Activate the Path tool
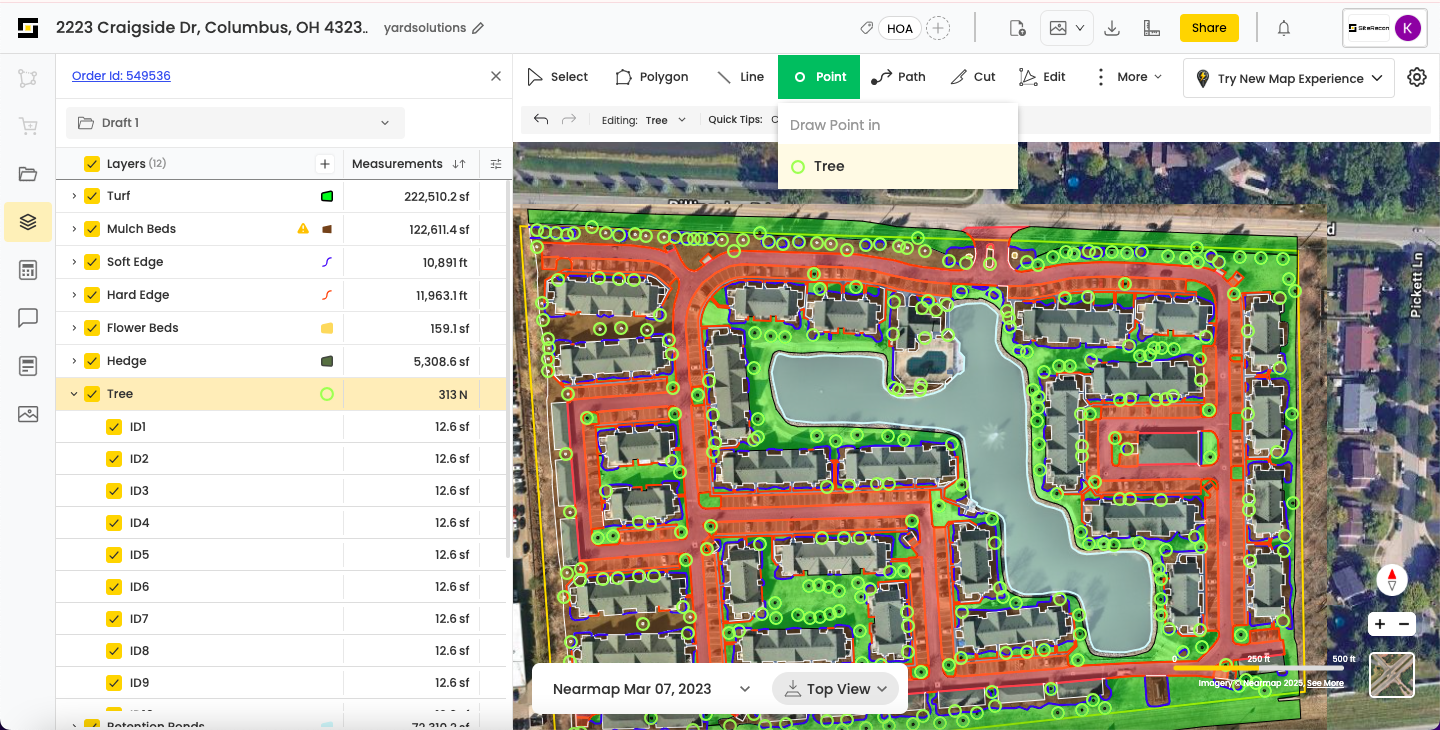The image size is (1440, 730). pos(898,77)
